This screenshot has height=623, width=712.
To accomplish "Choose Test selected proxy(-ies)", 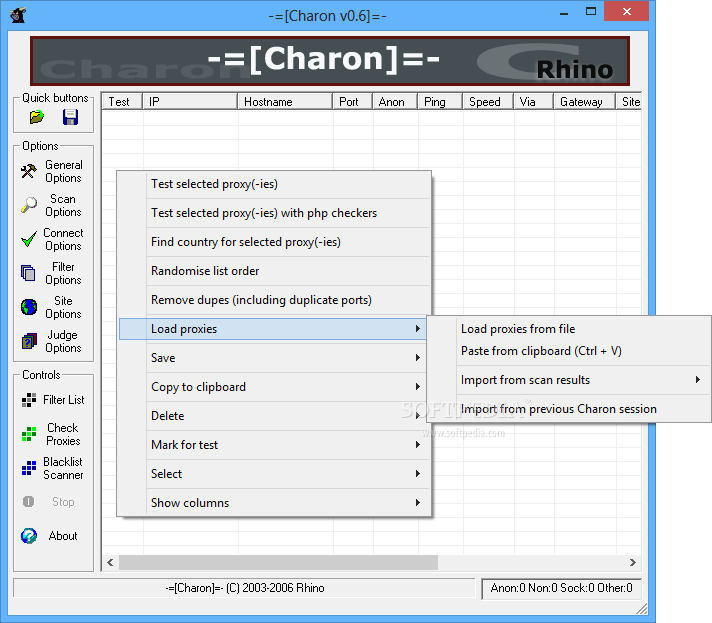I will (274, 184).
